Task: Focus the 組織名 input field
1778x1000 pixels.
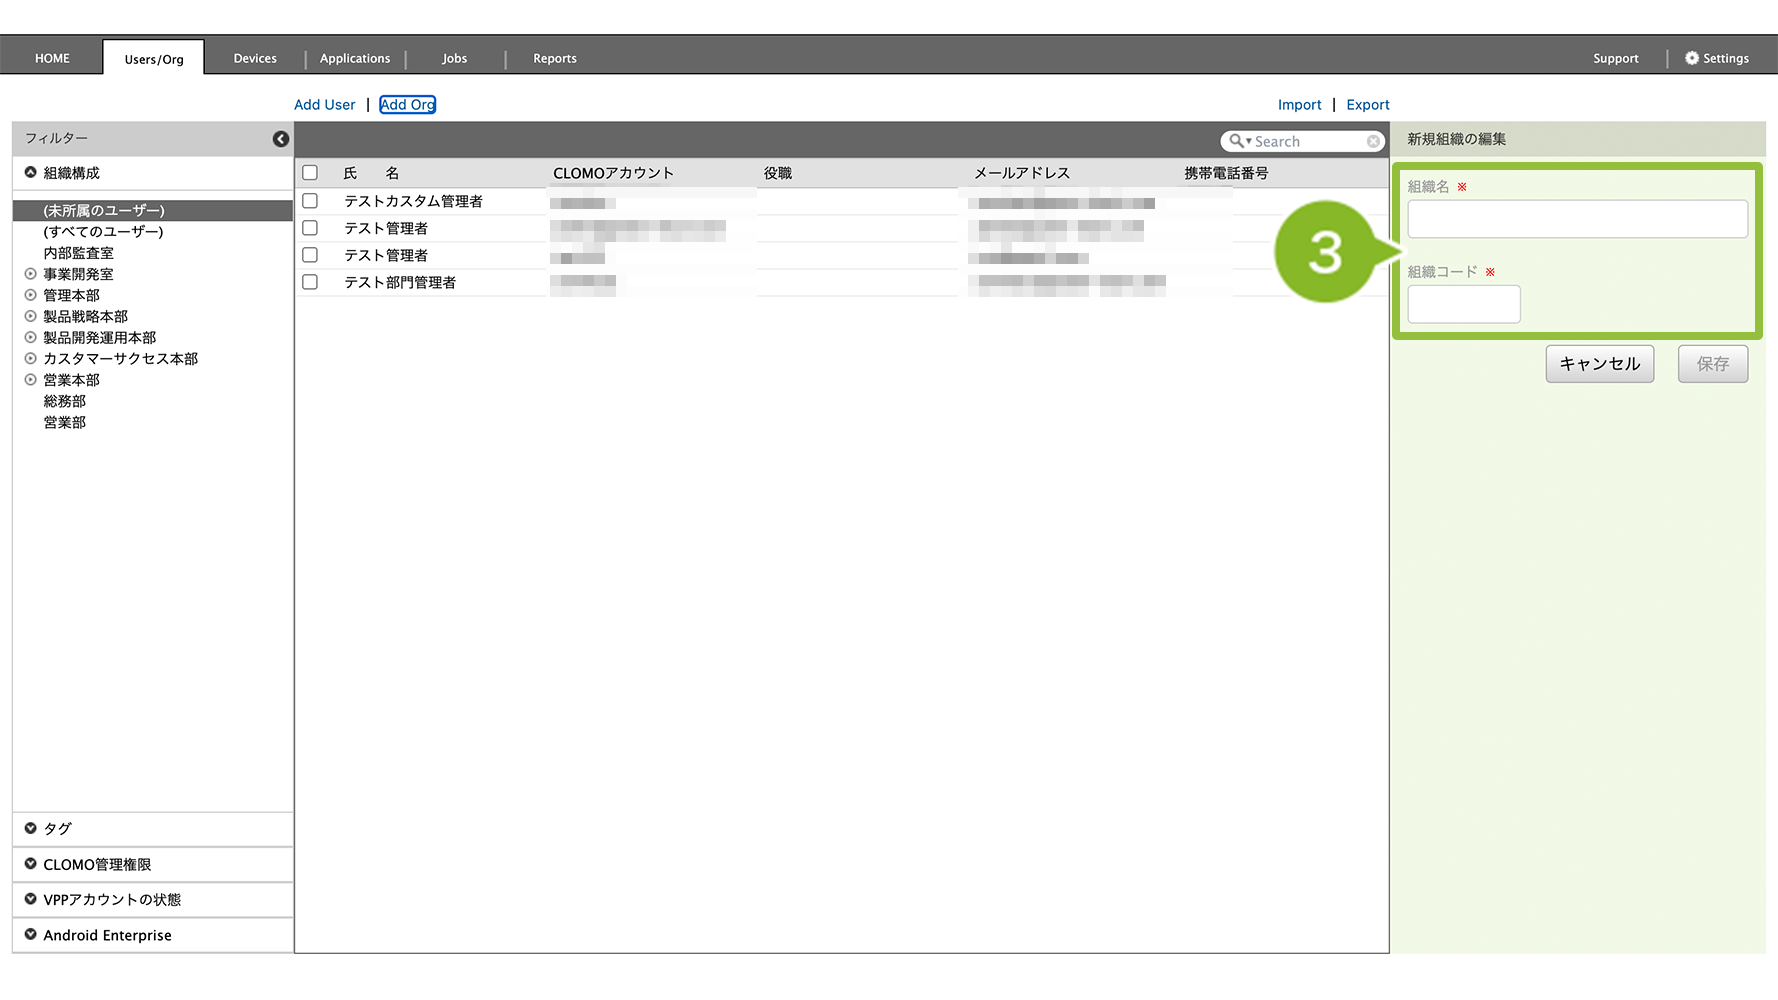Action: [1577, 219]
